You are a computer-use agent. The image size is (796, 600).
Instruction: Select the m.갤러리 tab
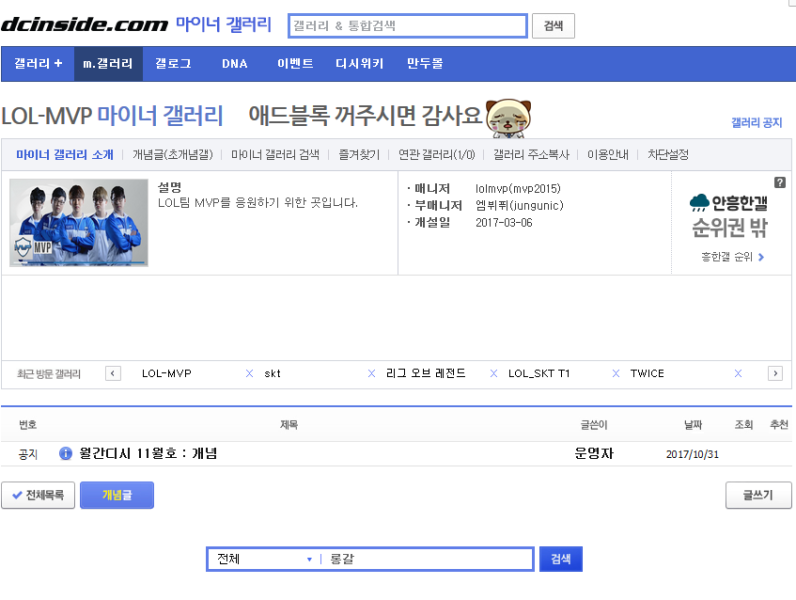tap(108, 63)
